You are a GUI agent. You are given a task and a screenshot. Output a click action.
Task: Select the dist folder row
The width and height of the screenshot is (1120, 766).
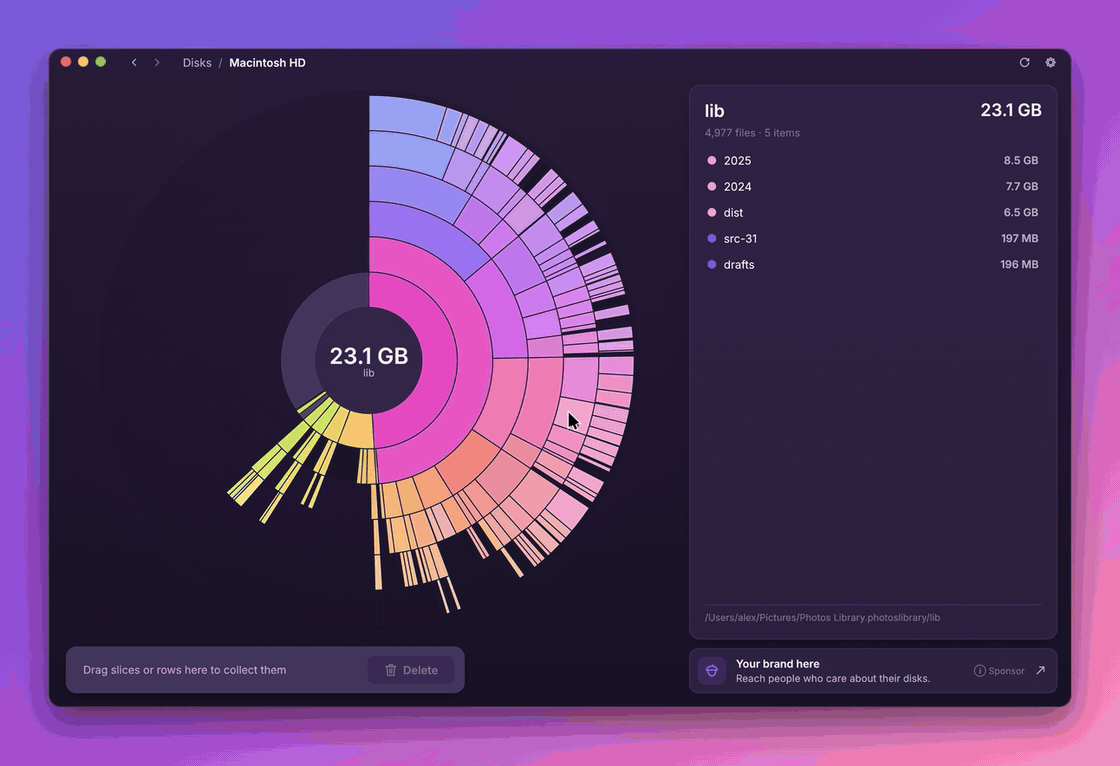[x=873, y=212]
